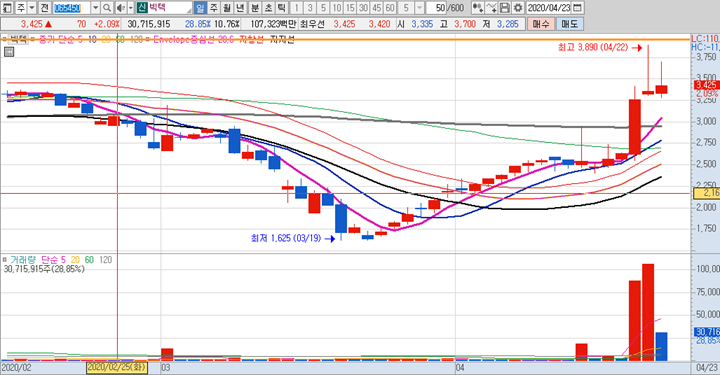Screen dimensions: 720x375
Task: Choose the 45 interval button
Action: [x=377, y=8]
